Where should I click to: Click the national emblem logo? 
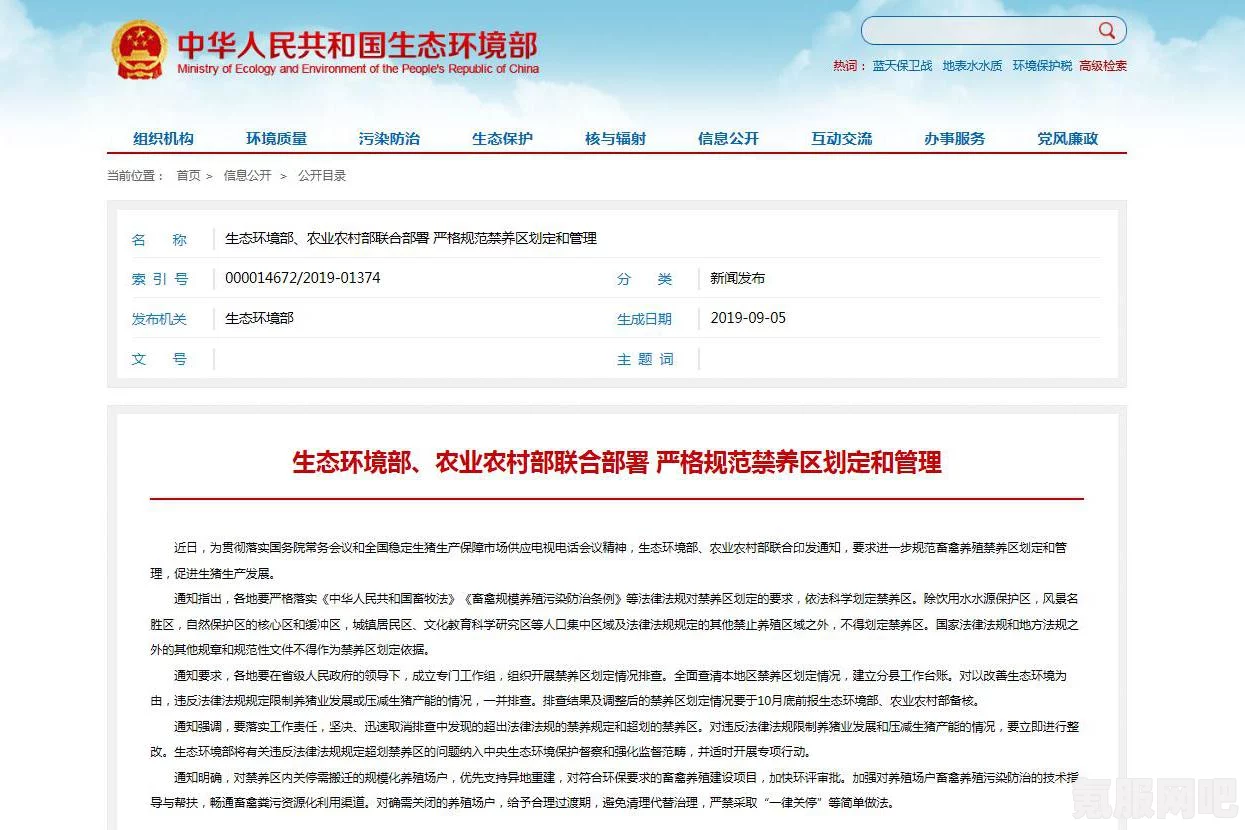pos(139,50)
